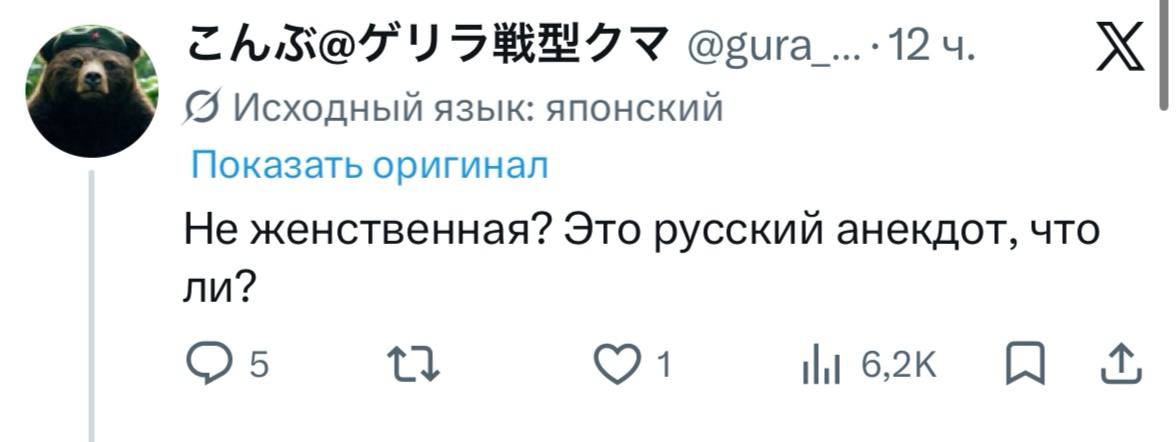This screenshot has height=442, width=1176.
Task: Click the reply speech bubble icon
Action: coord(210,365)
